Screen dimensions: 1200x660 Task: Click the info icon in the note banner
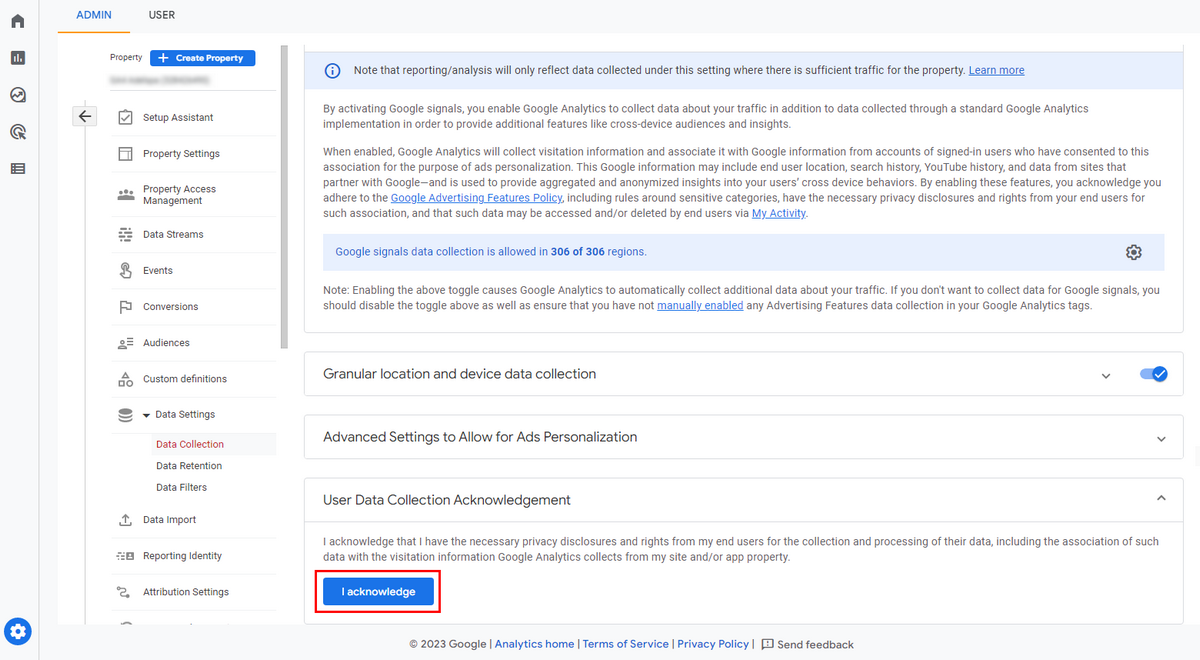click(x=333, y=70)
